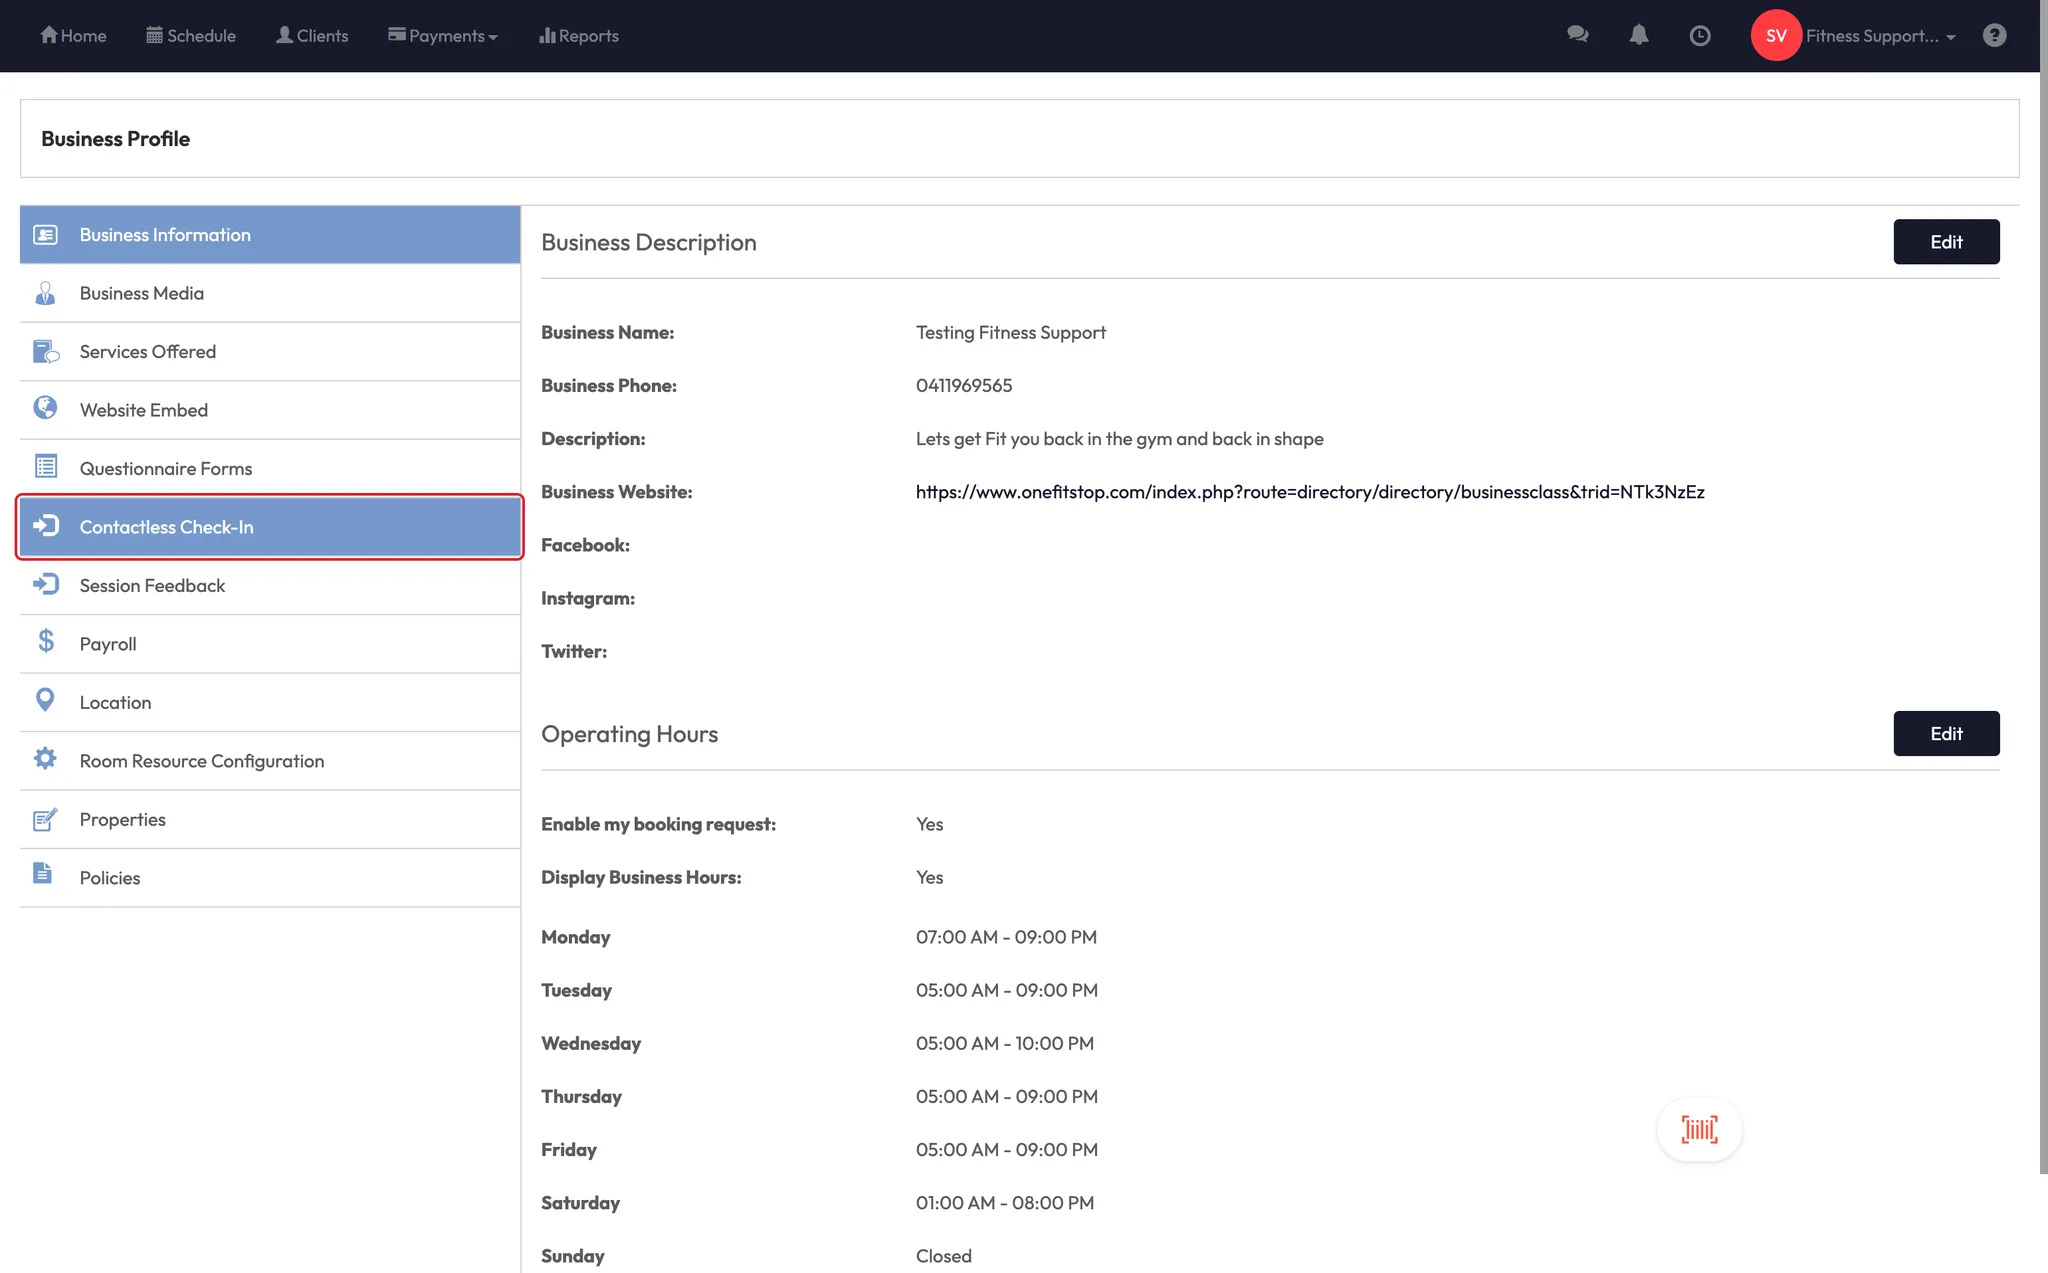Viewport: 2048px width, 1273px height.
Task: Go to the Schedule menu
Action: click(x=191, y=36)
